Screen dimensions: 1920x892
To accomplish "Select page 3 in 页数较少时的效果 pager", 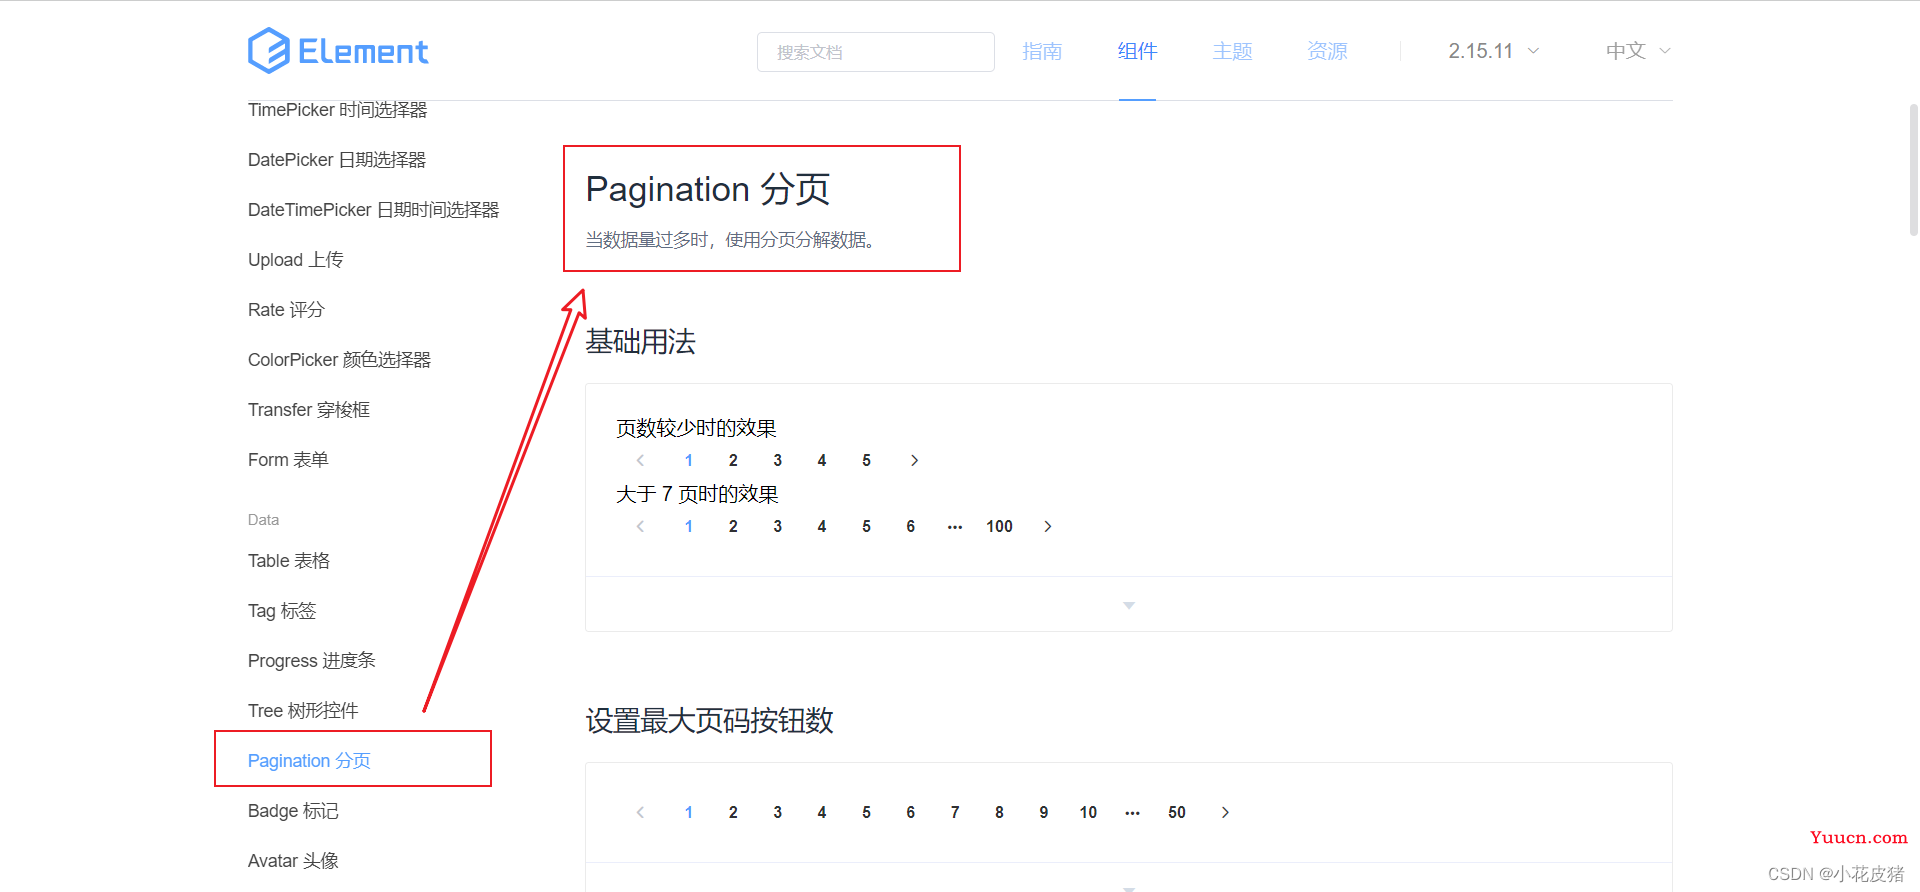I will (777, 460).
